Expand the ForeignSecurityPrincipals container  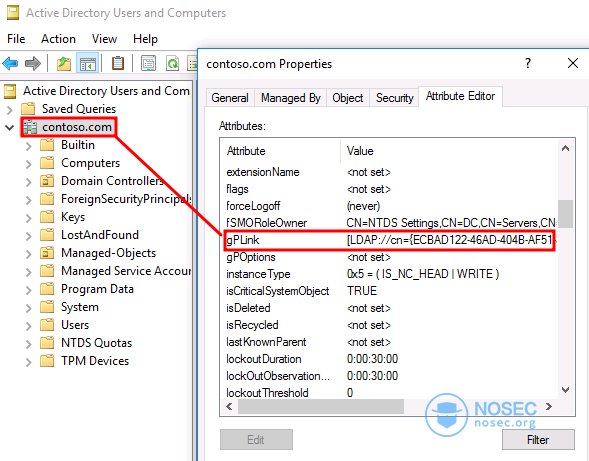point(29,200)
